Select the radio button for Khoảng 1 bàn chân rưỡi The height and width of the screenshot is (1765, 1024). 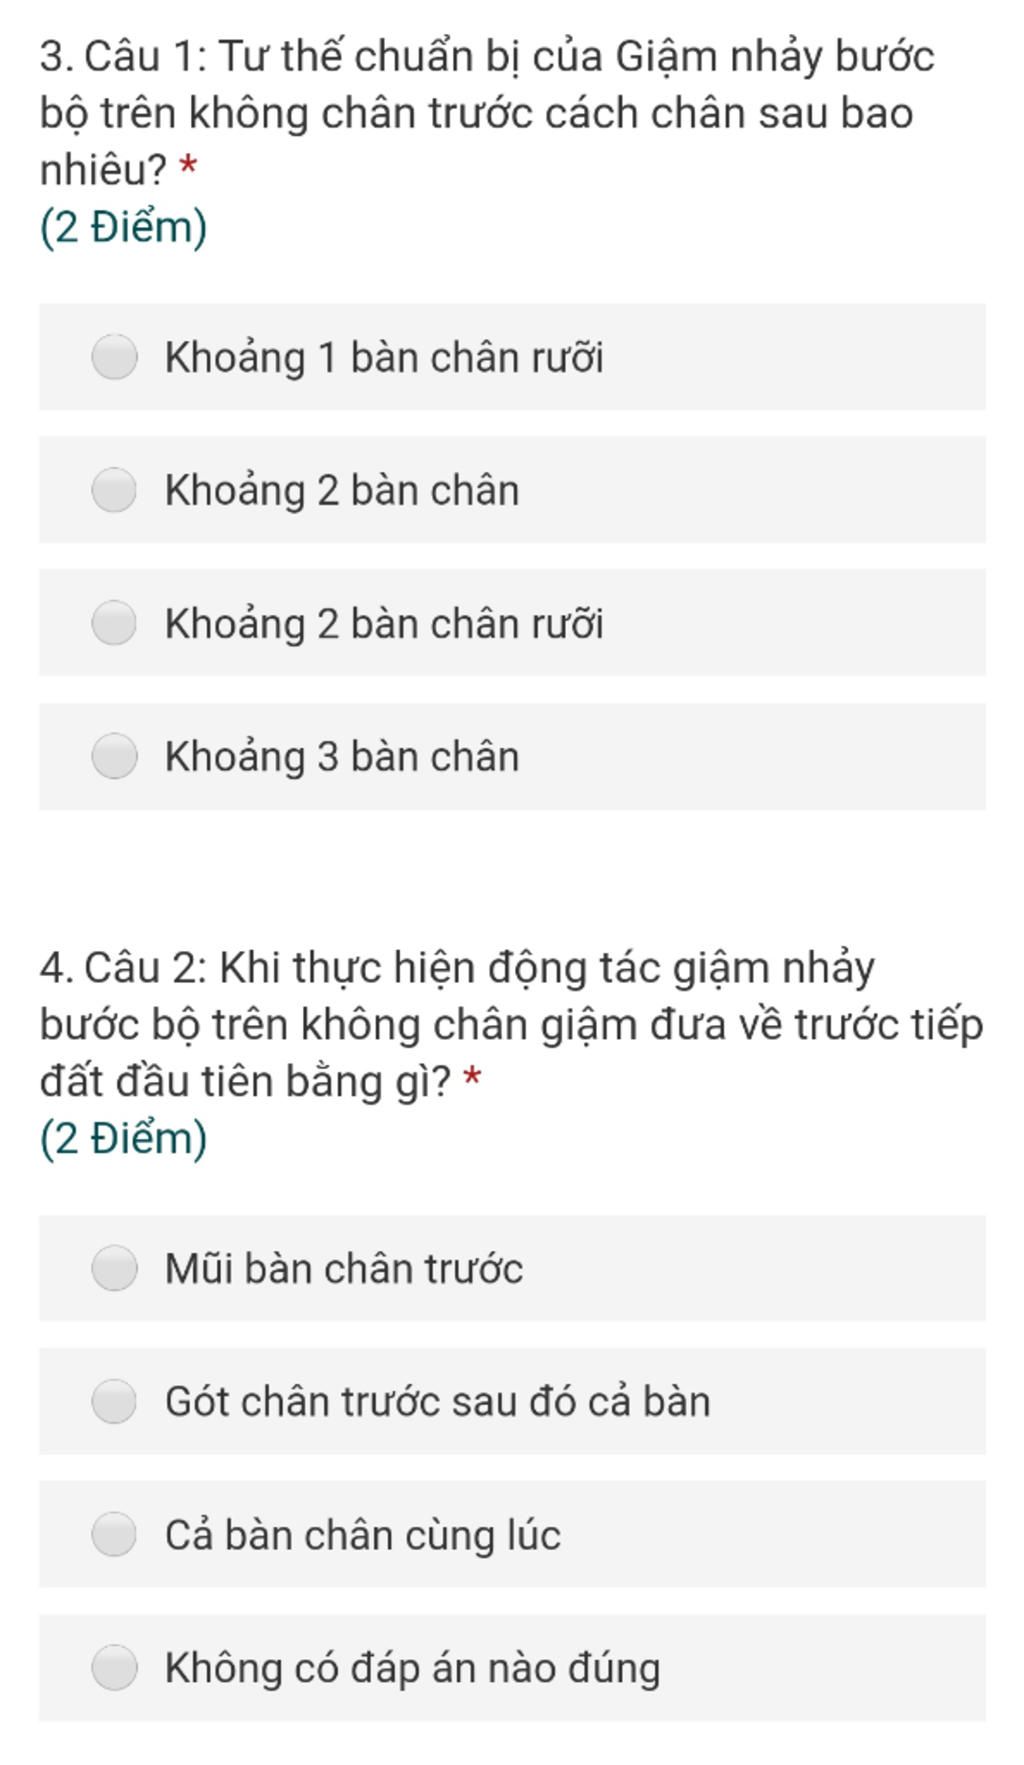tap(114, 357)
